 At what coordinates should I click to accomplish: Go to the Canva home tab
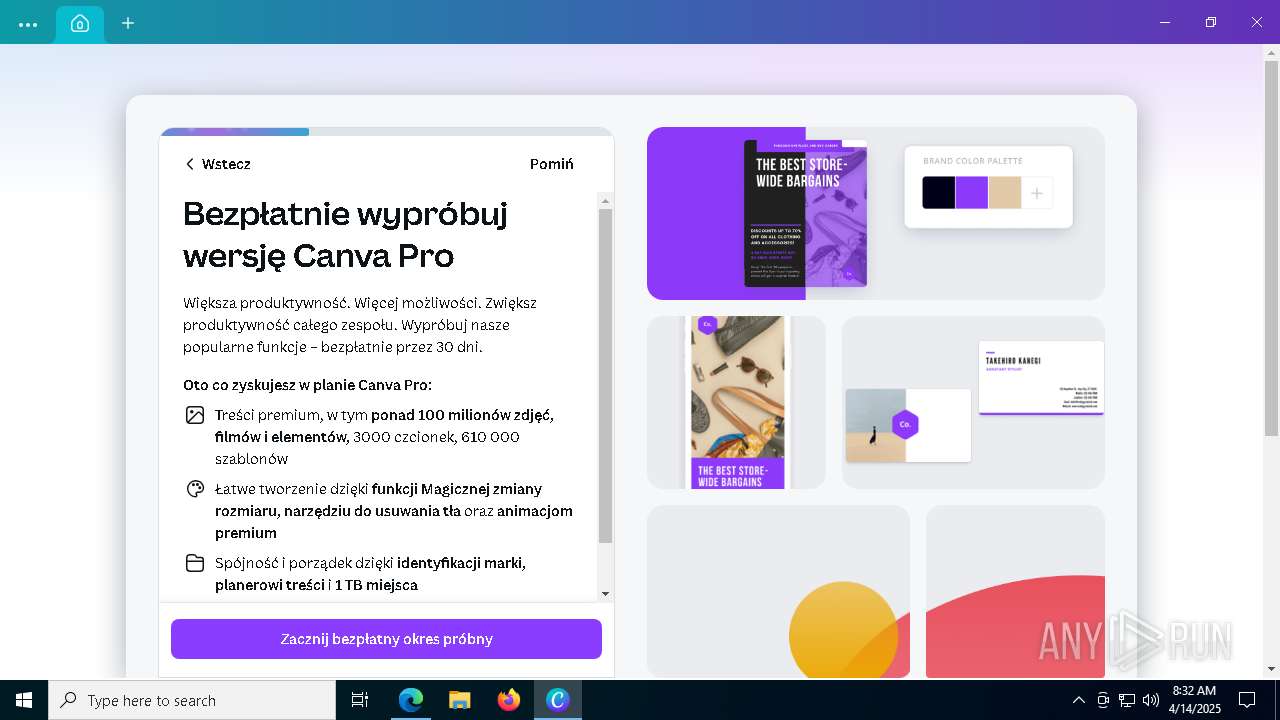(x=80, y=23)
